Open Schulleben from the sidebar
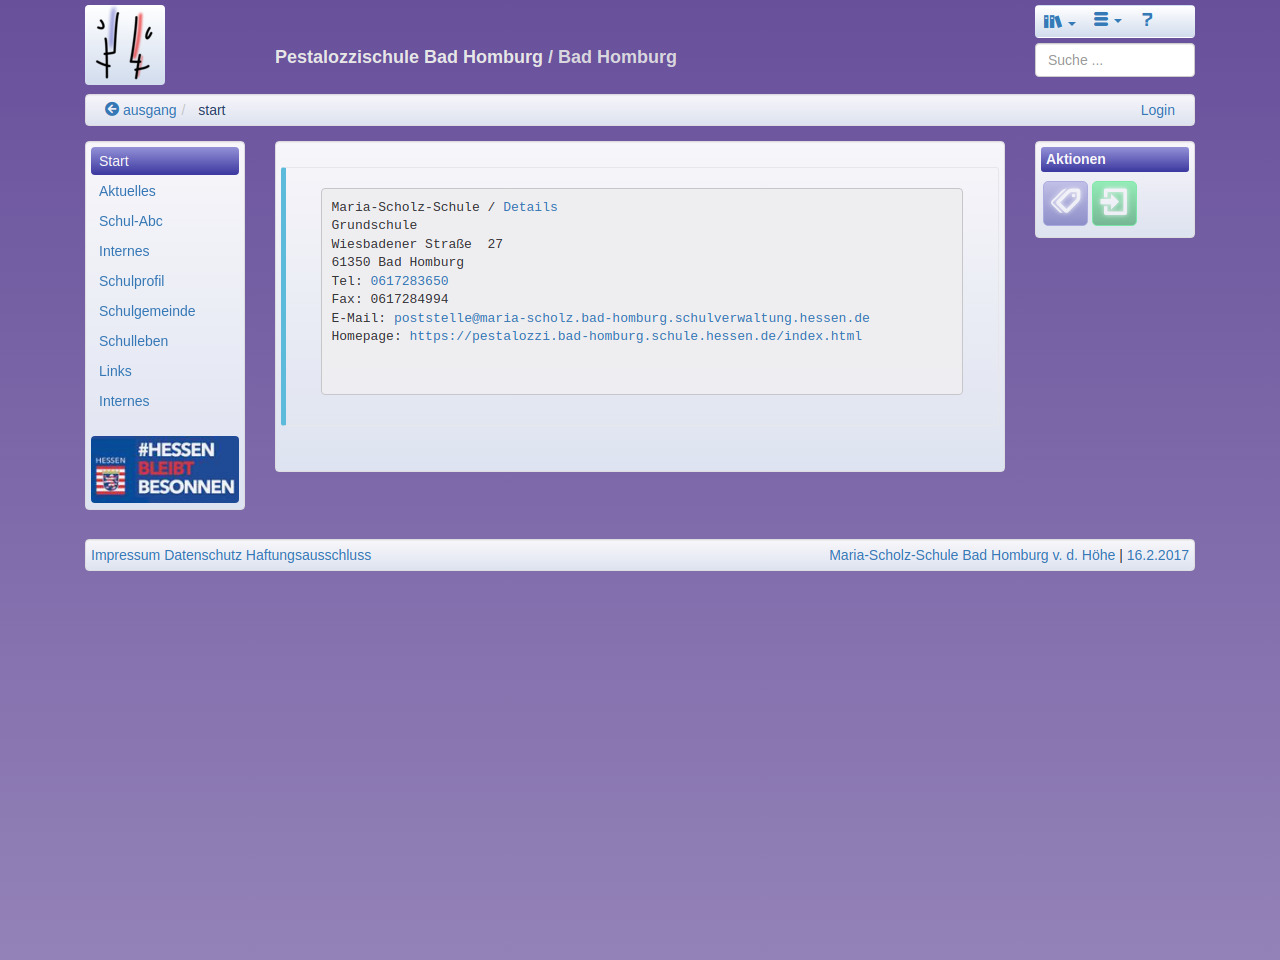The width and height of the screenshot is (1280, 960). [x=133, y=341]
